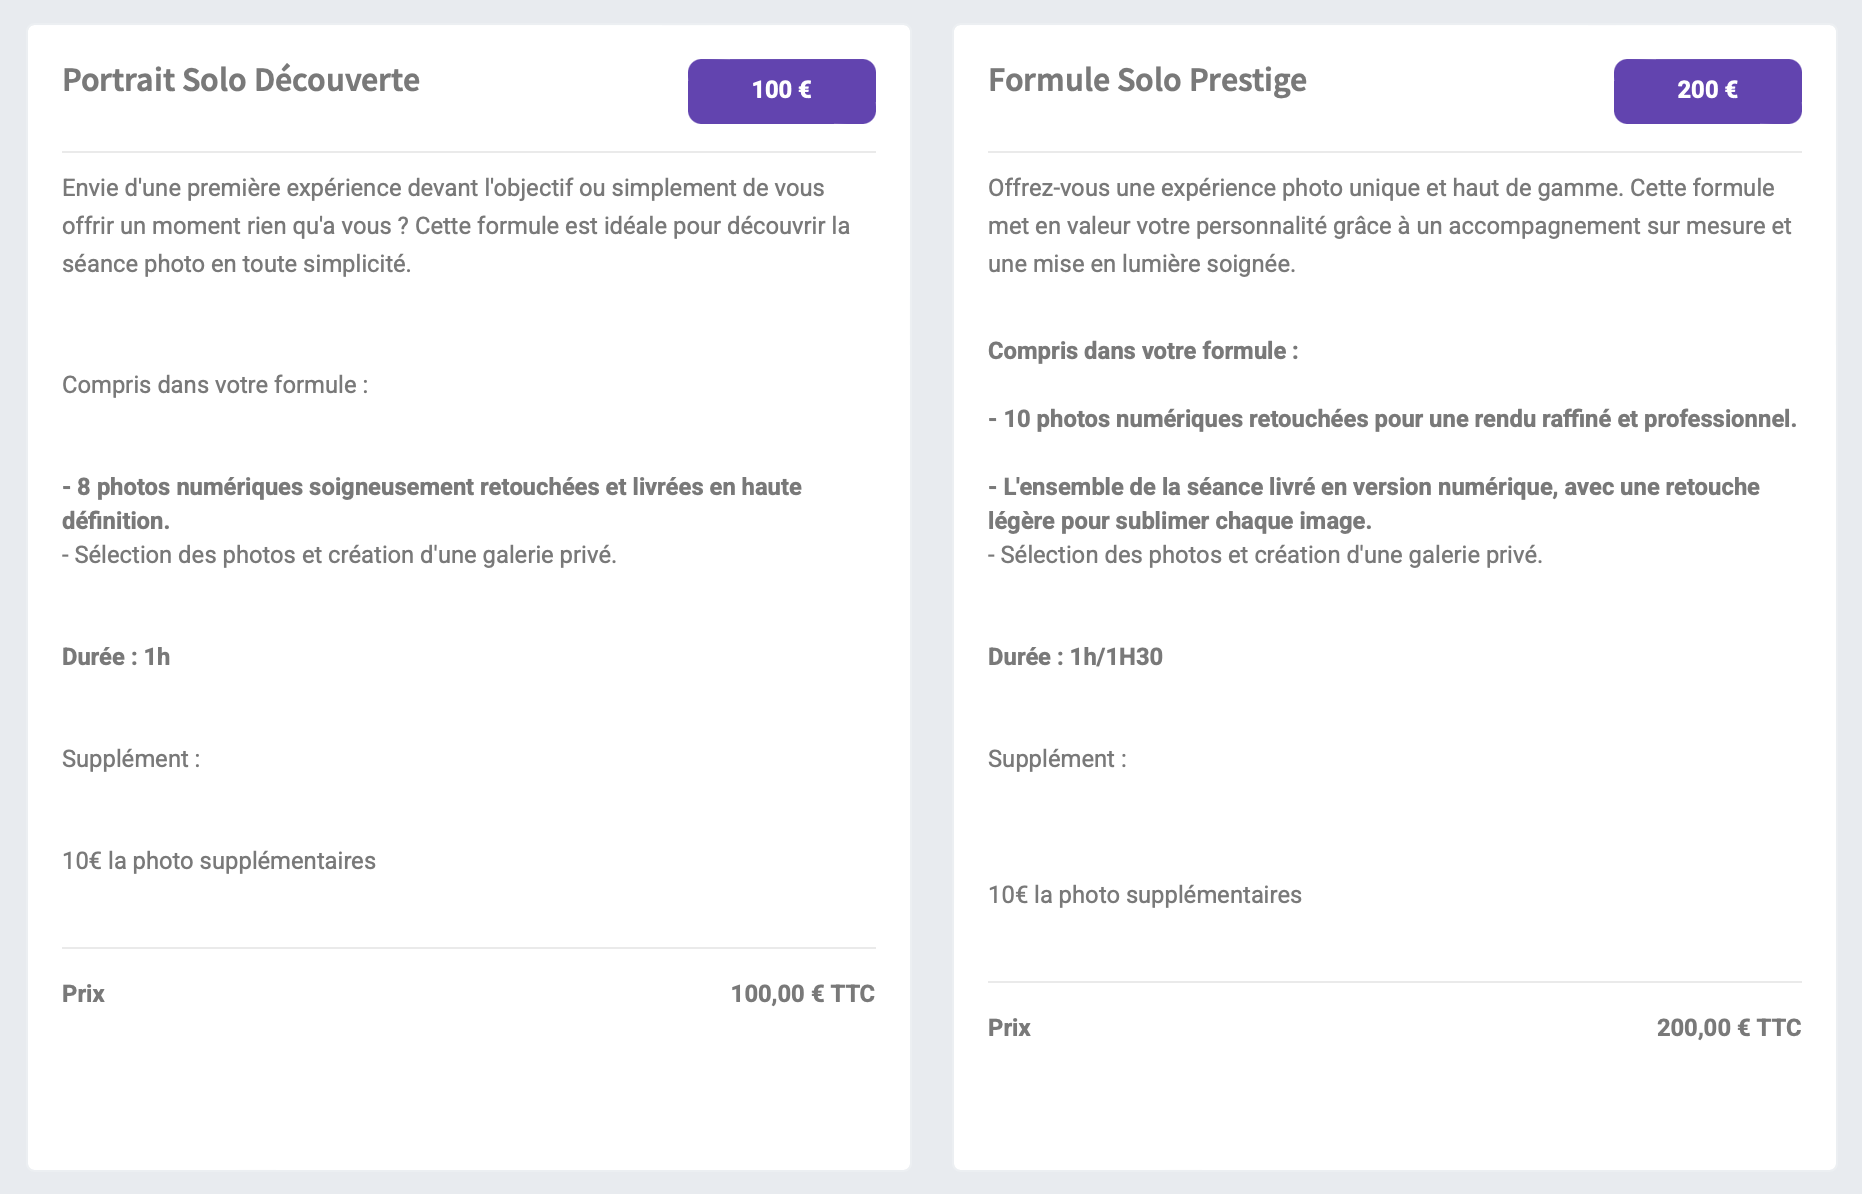Image resolution: width=1862 pixels, height=1194 pixels.
Task: Click the Prestige card intro paragraph
Action: point(1390,226)
